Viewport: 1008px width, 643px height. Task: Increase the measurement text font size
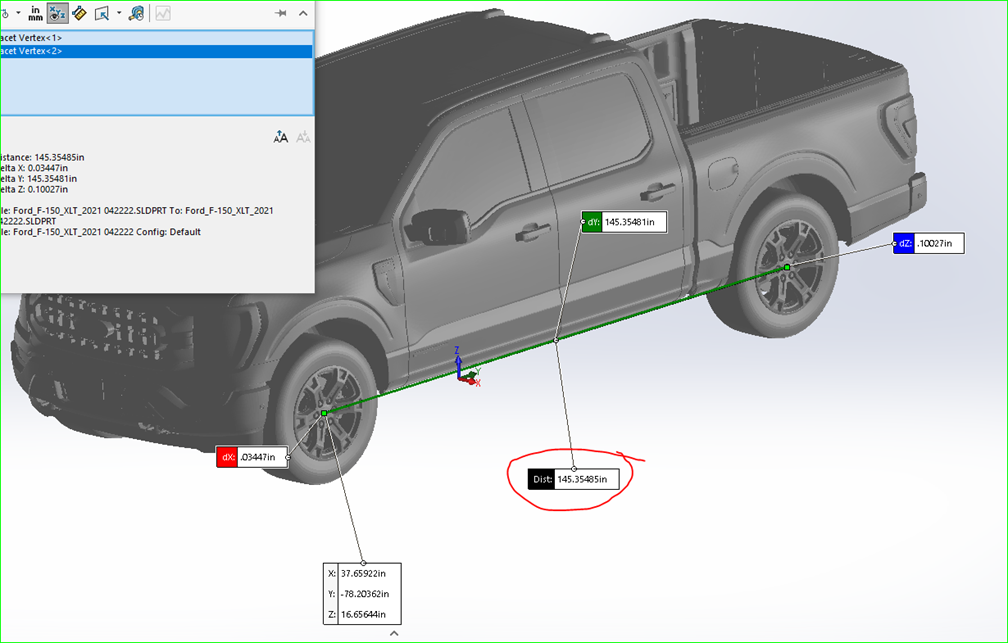281,137
